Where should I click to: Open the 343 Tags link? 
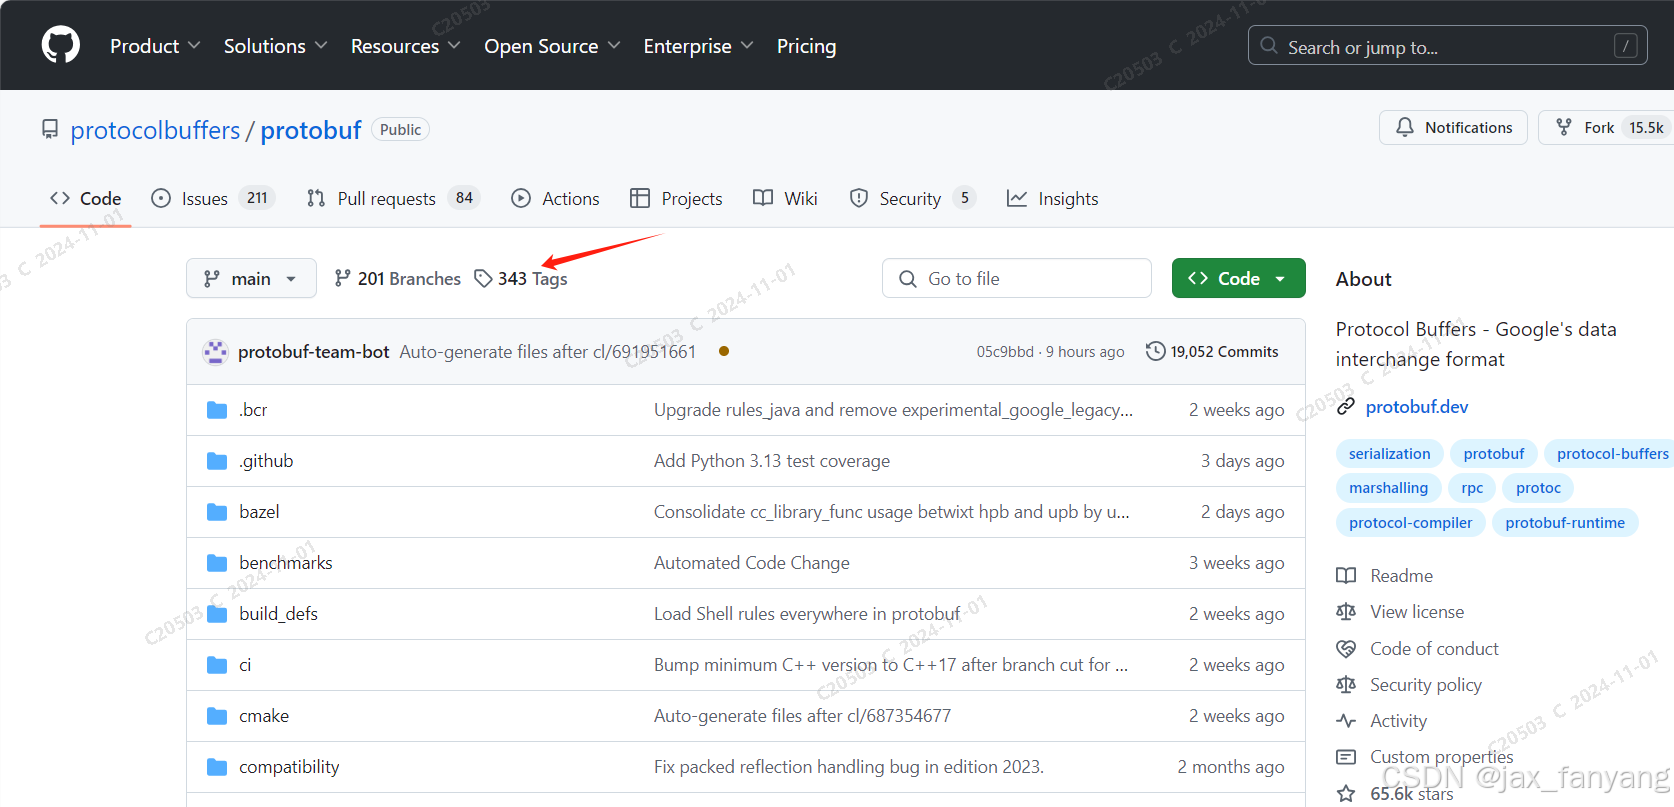[x=521, y=279]
